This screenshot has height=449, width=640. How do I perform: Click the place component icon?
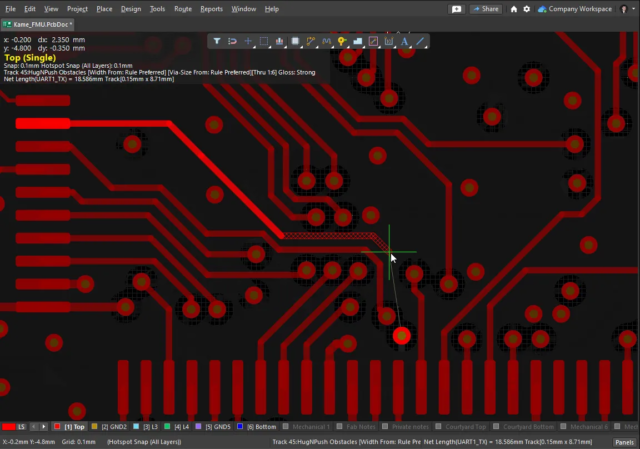coord(295,41)
